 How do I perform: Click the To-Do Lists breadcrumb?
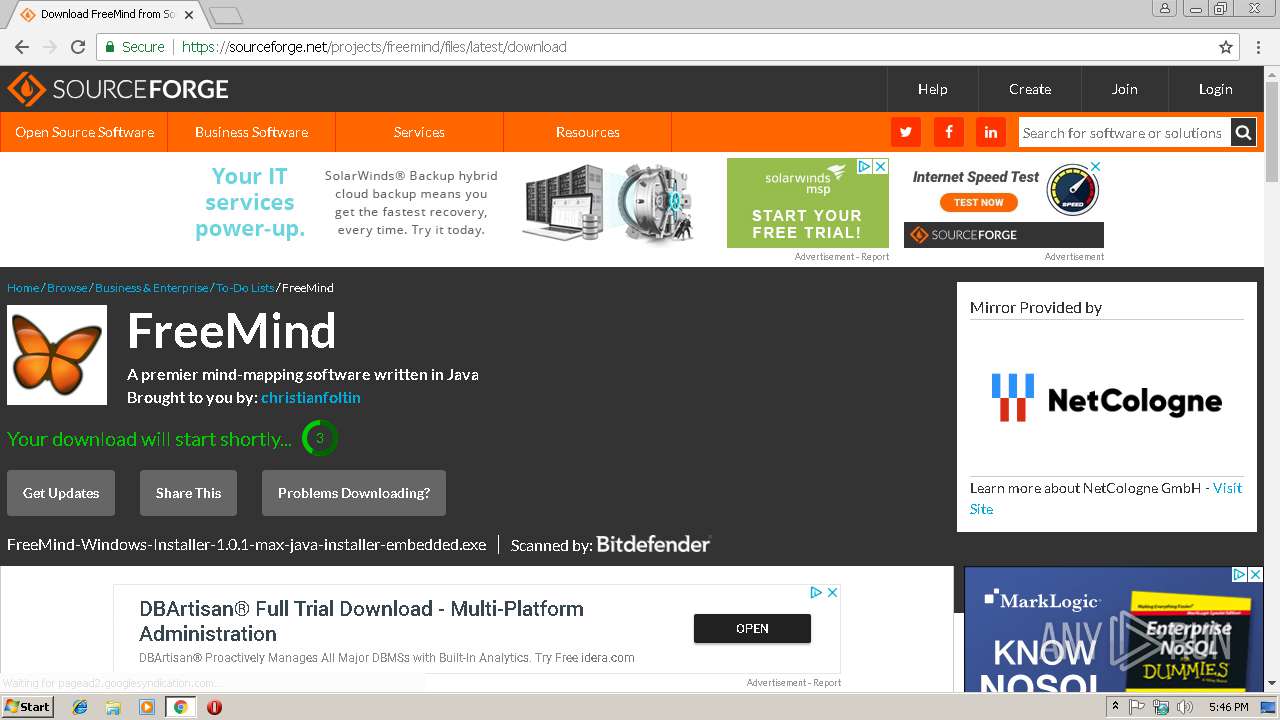tap(245, 288)
